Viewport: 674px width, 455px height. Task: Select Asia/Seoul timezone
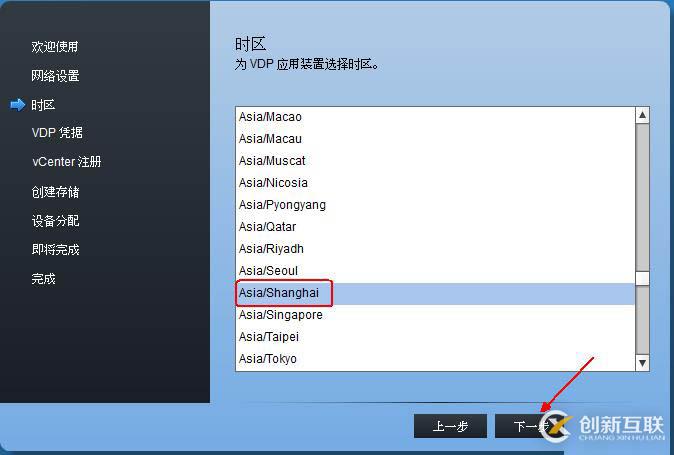tap(435, 271)
